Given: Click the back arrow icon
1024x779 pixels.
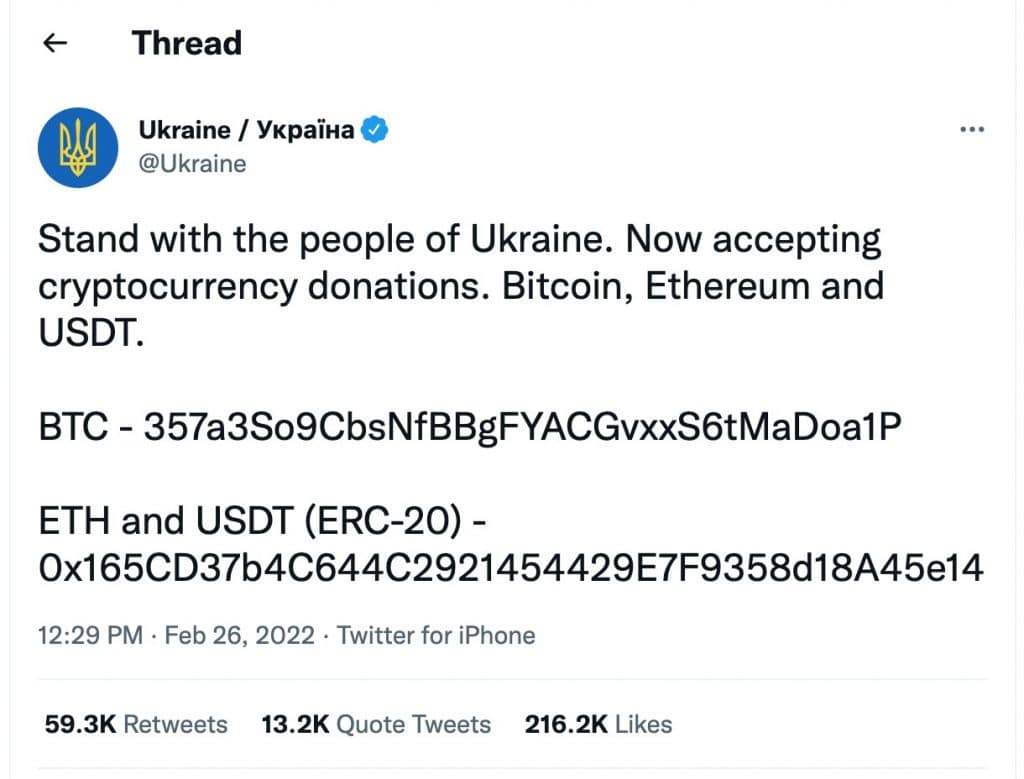Looking at the screenshot, I should [x=55, y=43].
